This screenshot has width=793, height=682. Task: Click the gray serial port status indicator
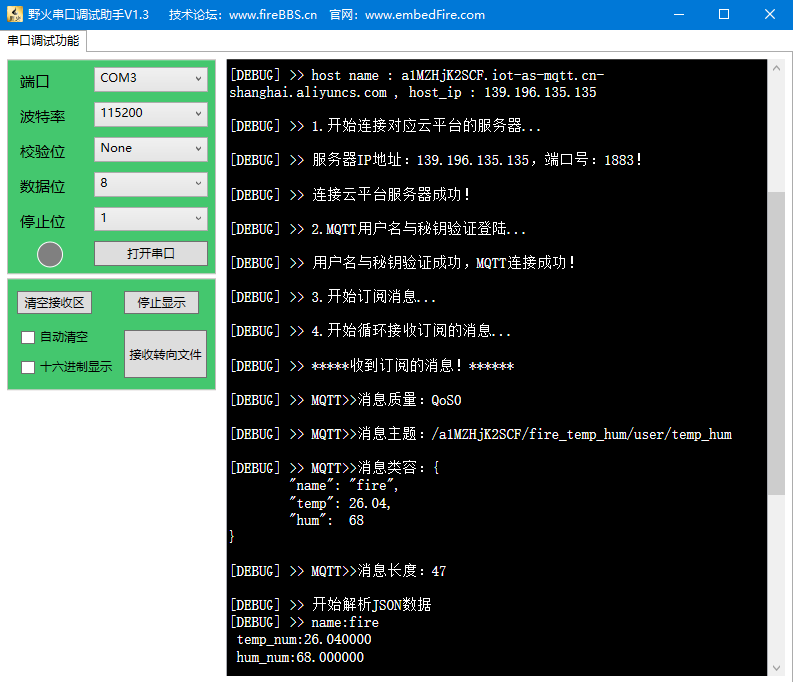coord(50,254)
